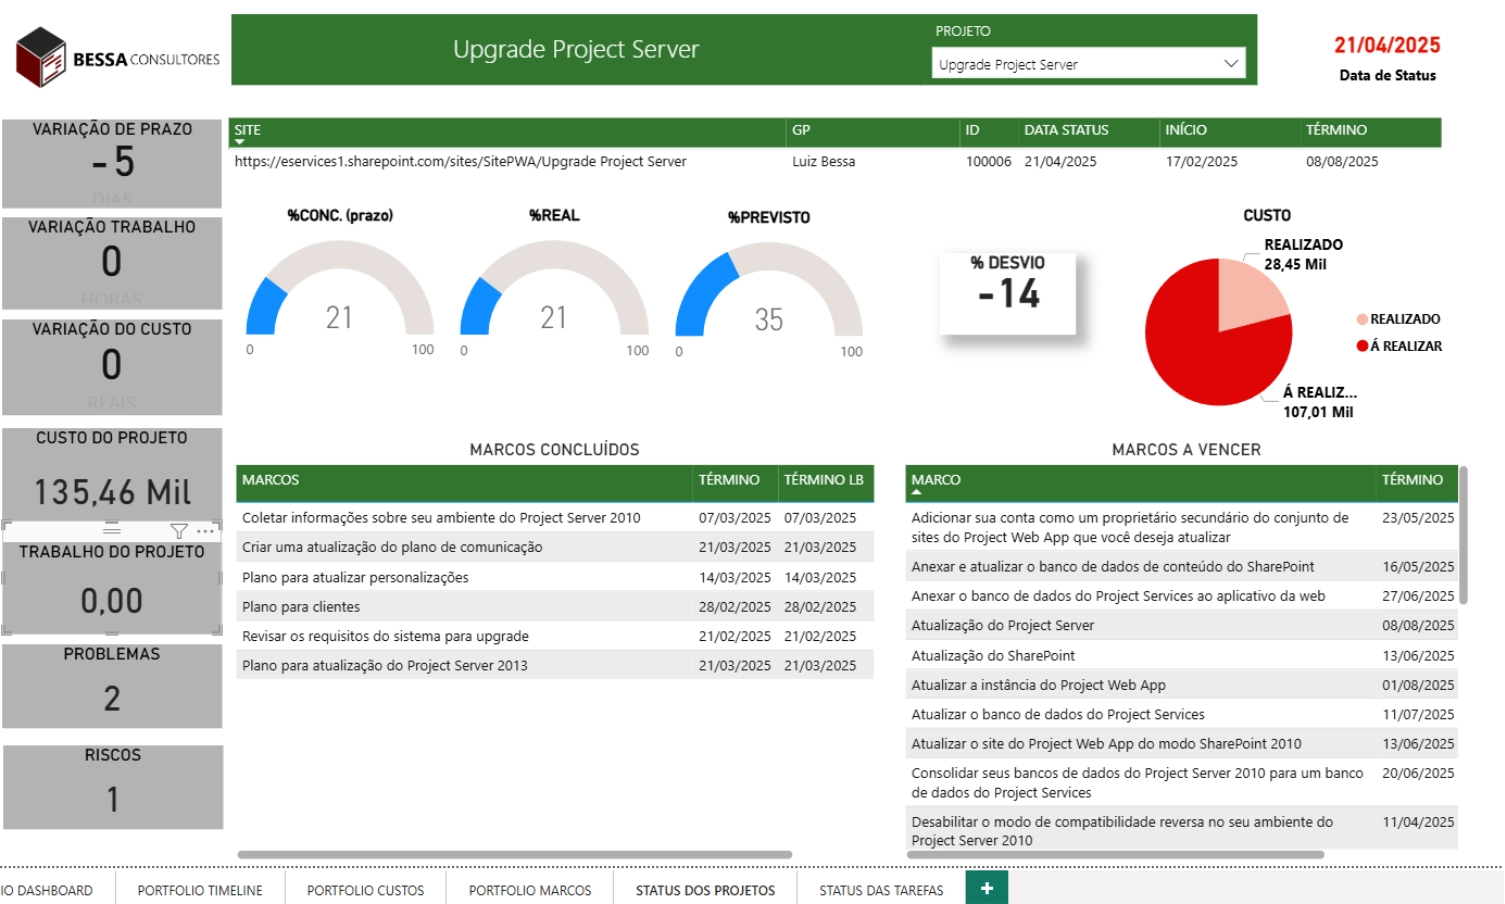Click 'Upgrade Project Server' title banner
This screenshot has height=904, width=1505.
click(576, 49)
